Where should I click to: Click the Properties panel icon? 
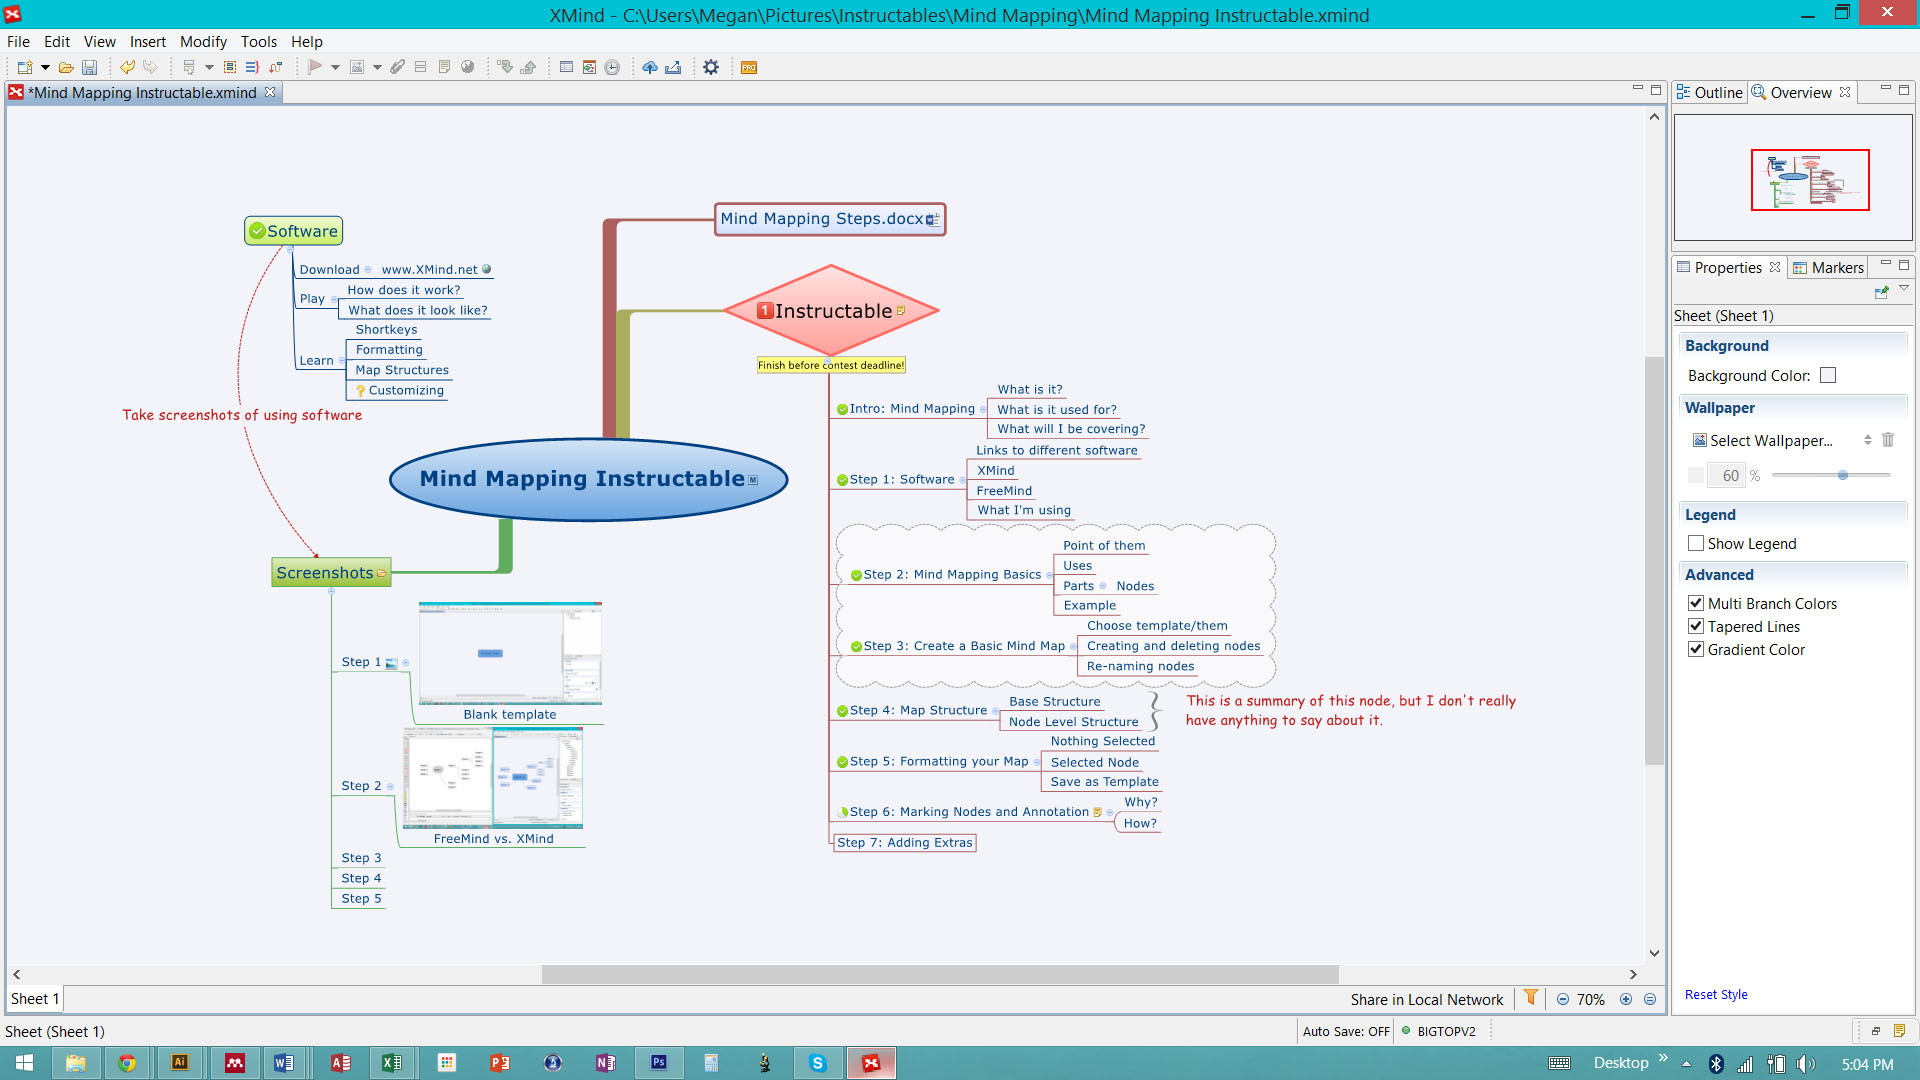[x=1688, y=268]
